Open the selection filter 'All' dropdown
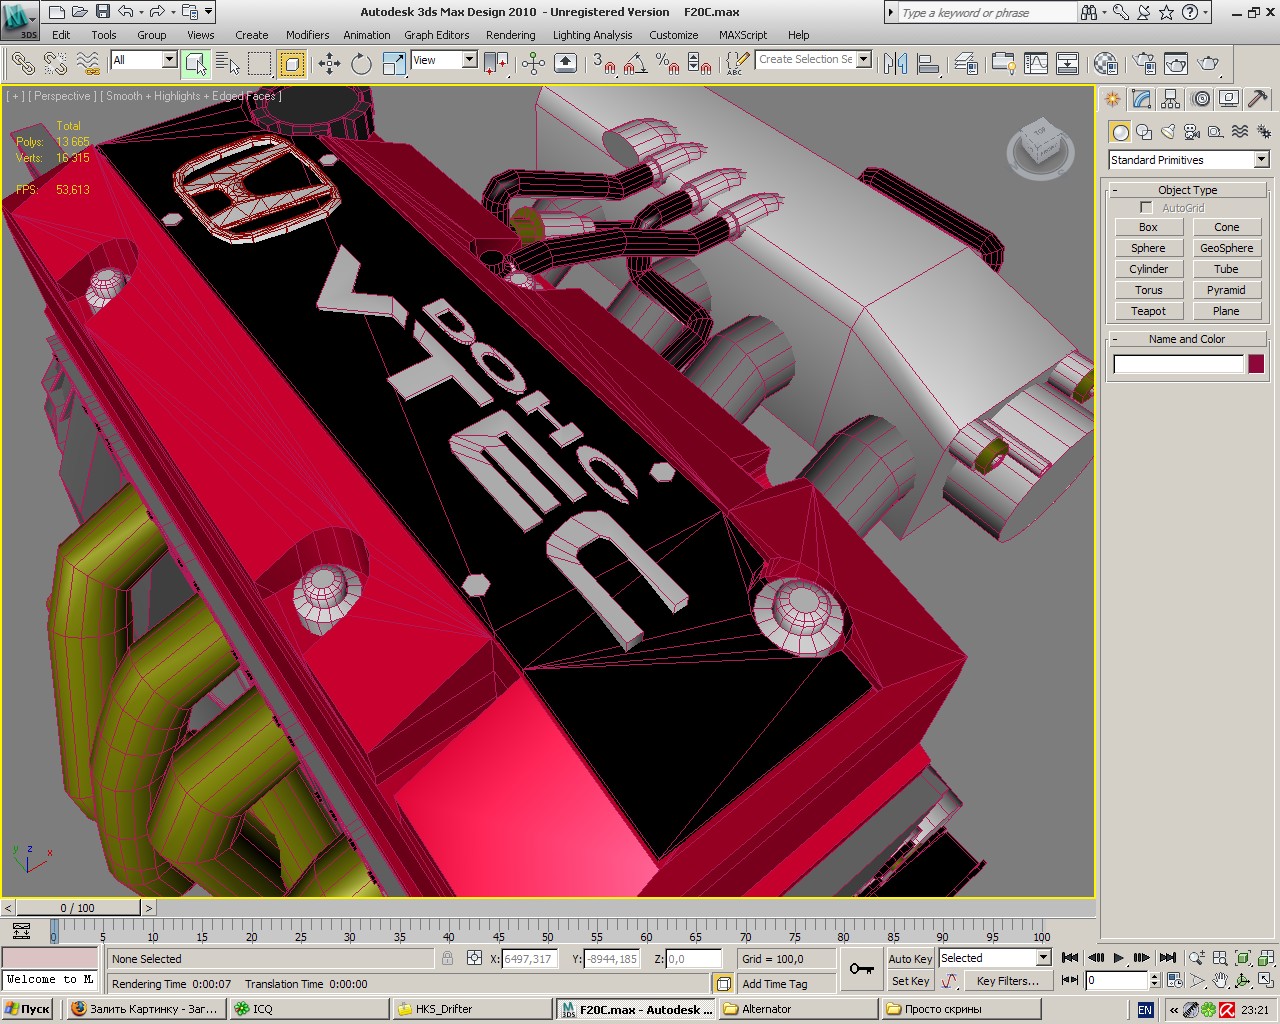This screenshot has width=1280, height=1024. (x=169, y=60)
